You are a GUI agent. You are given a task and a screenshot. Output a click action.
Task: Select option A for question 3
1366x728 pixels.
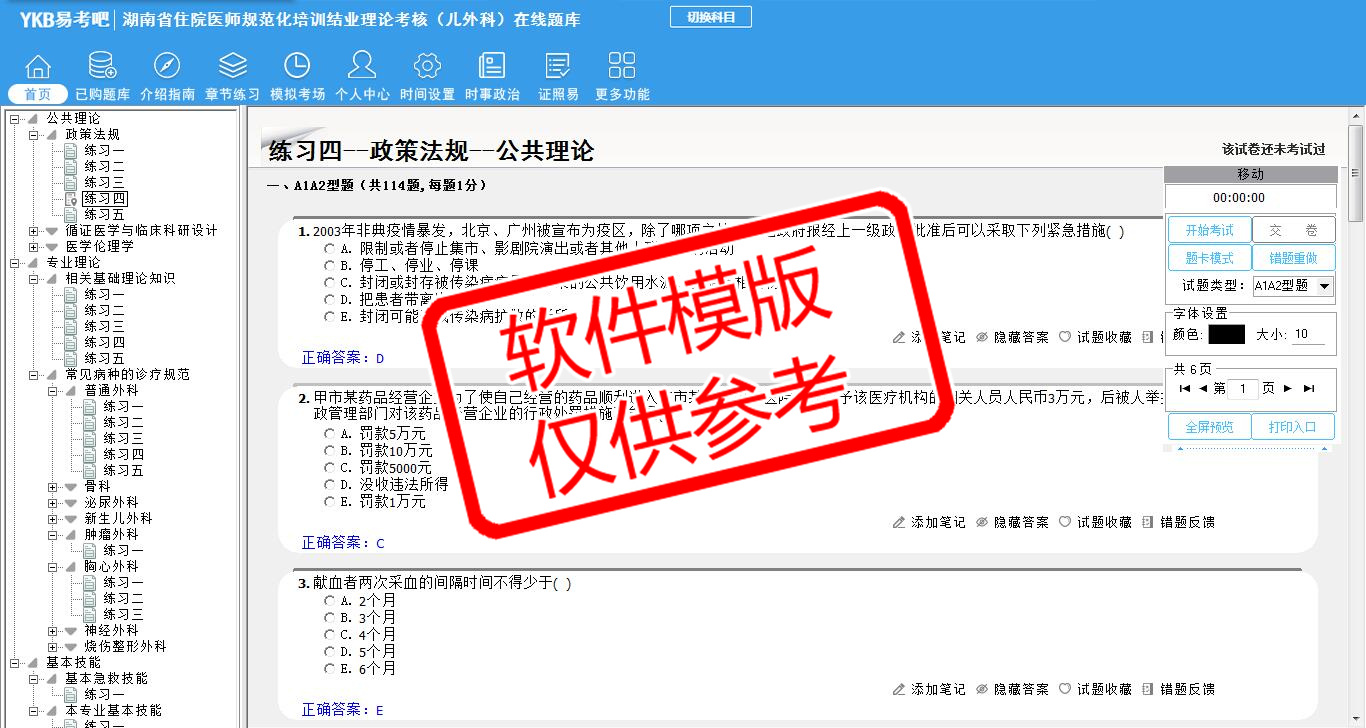[x=329, y=601]
